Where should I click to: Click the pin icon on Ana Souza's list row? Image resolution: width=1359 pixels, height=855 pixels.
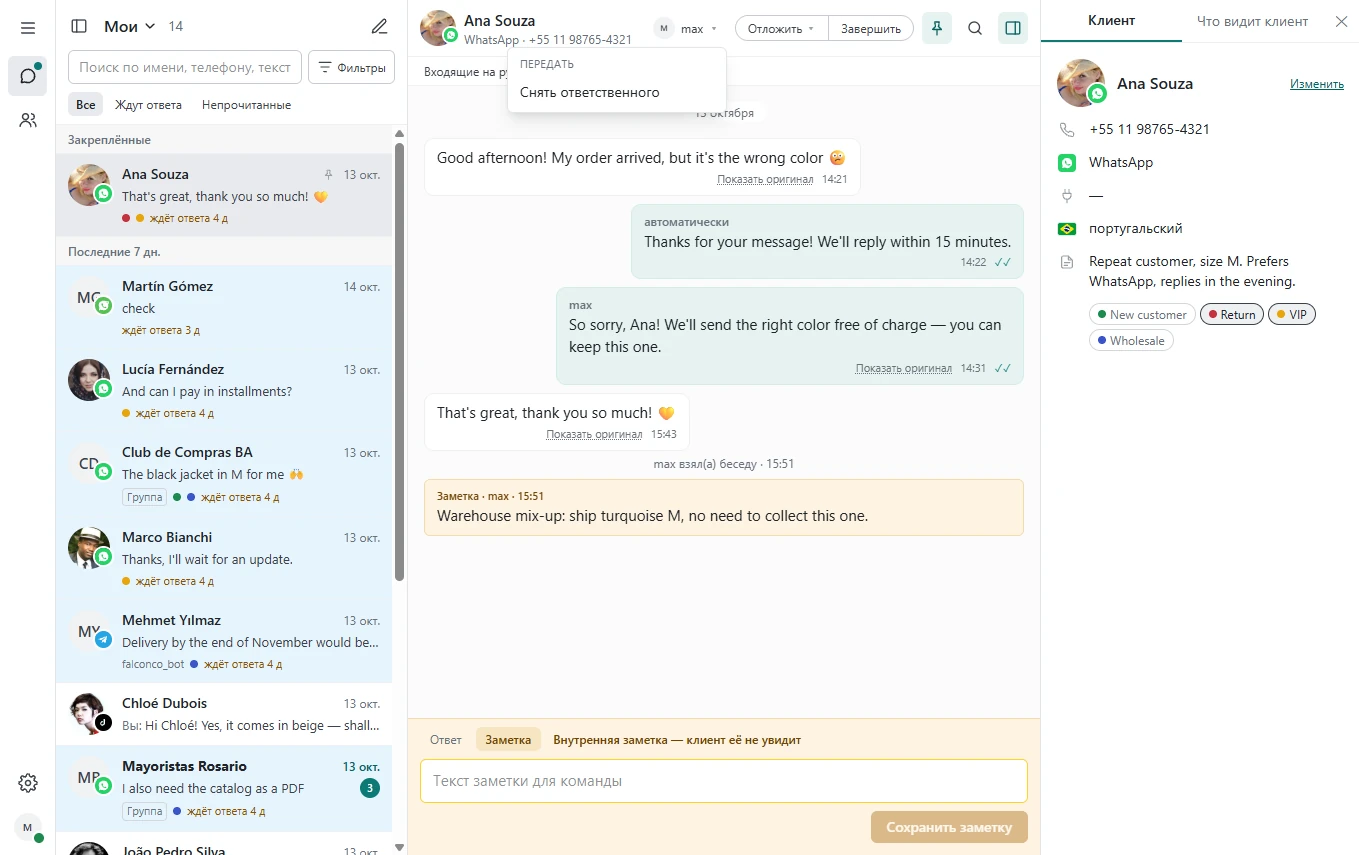(329, 175)
